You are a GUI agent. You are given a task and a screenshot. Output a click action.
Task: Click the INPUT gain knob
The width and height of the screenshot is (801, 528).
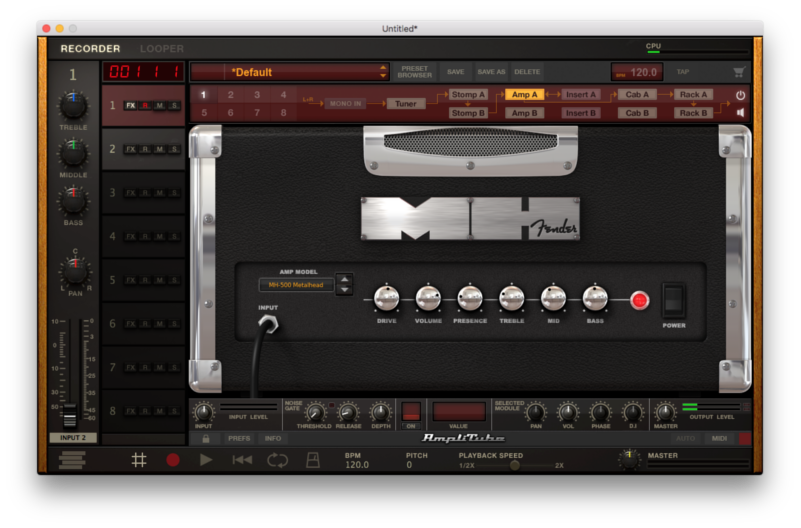click(x=203, y=412)
